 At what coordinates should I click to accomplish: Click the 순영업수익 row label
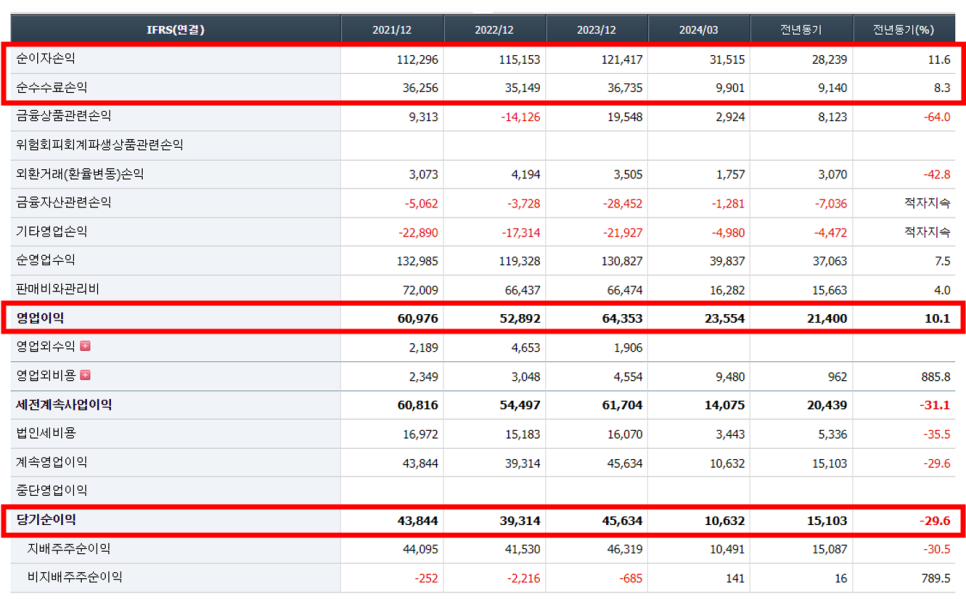pyautogui.click(x=46, y=259)
